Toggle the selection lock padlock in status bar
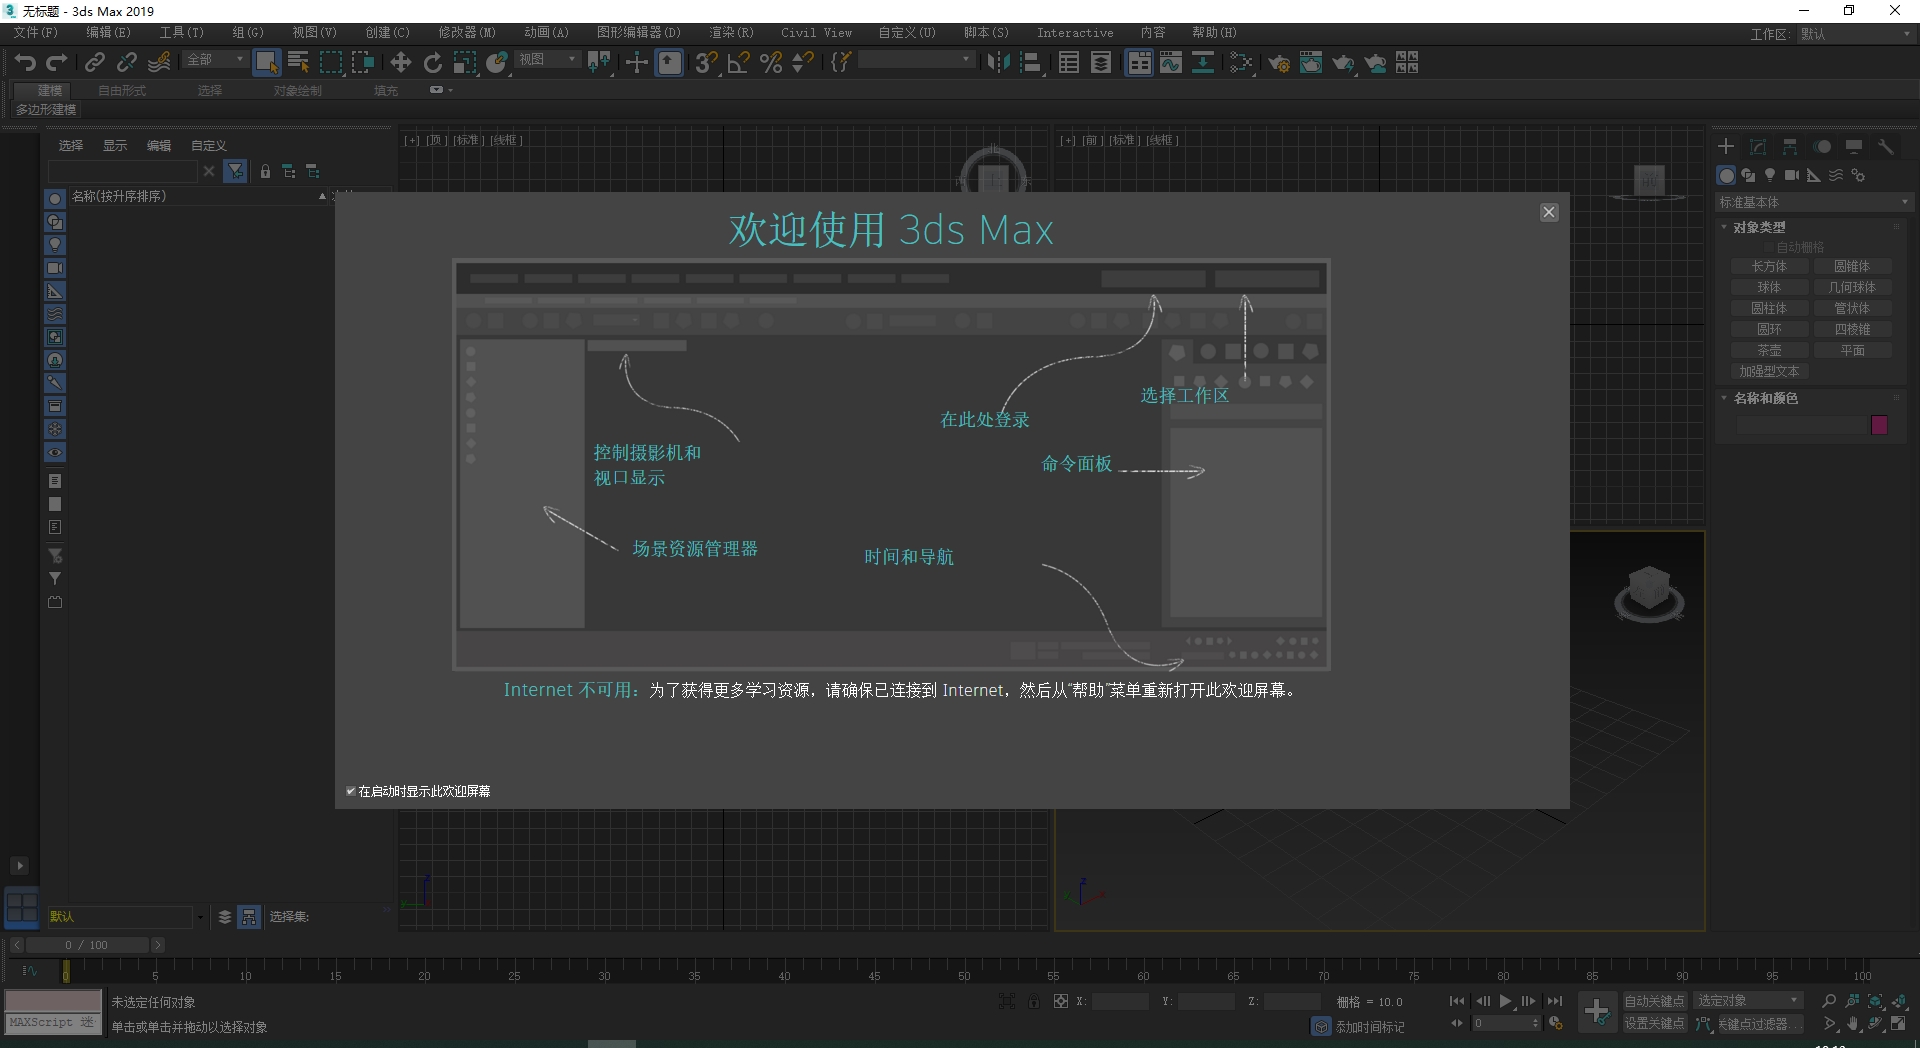 point(1033,1001)
